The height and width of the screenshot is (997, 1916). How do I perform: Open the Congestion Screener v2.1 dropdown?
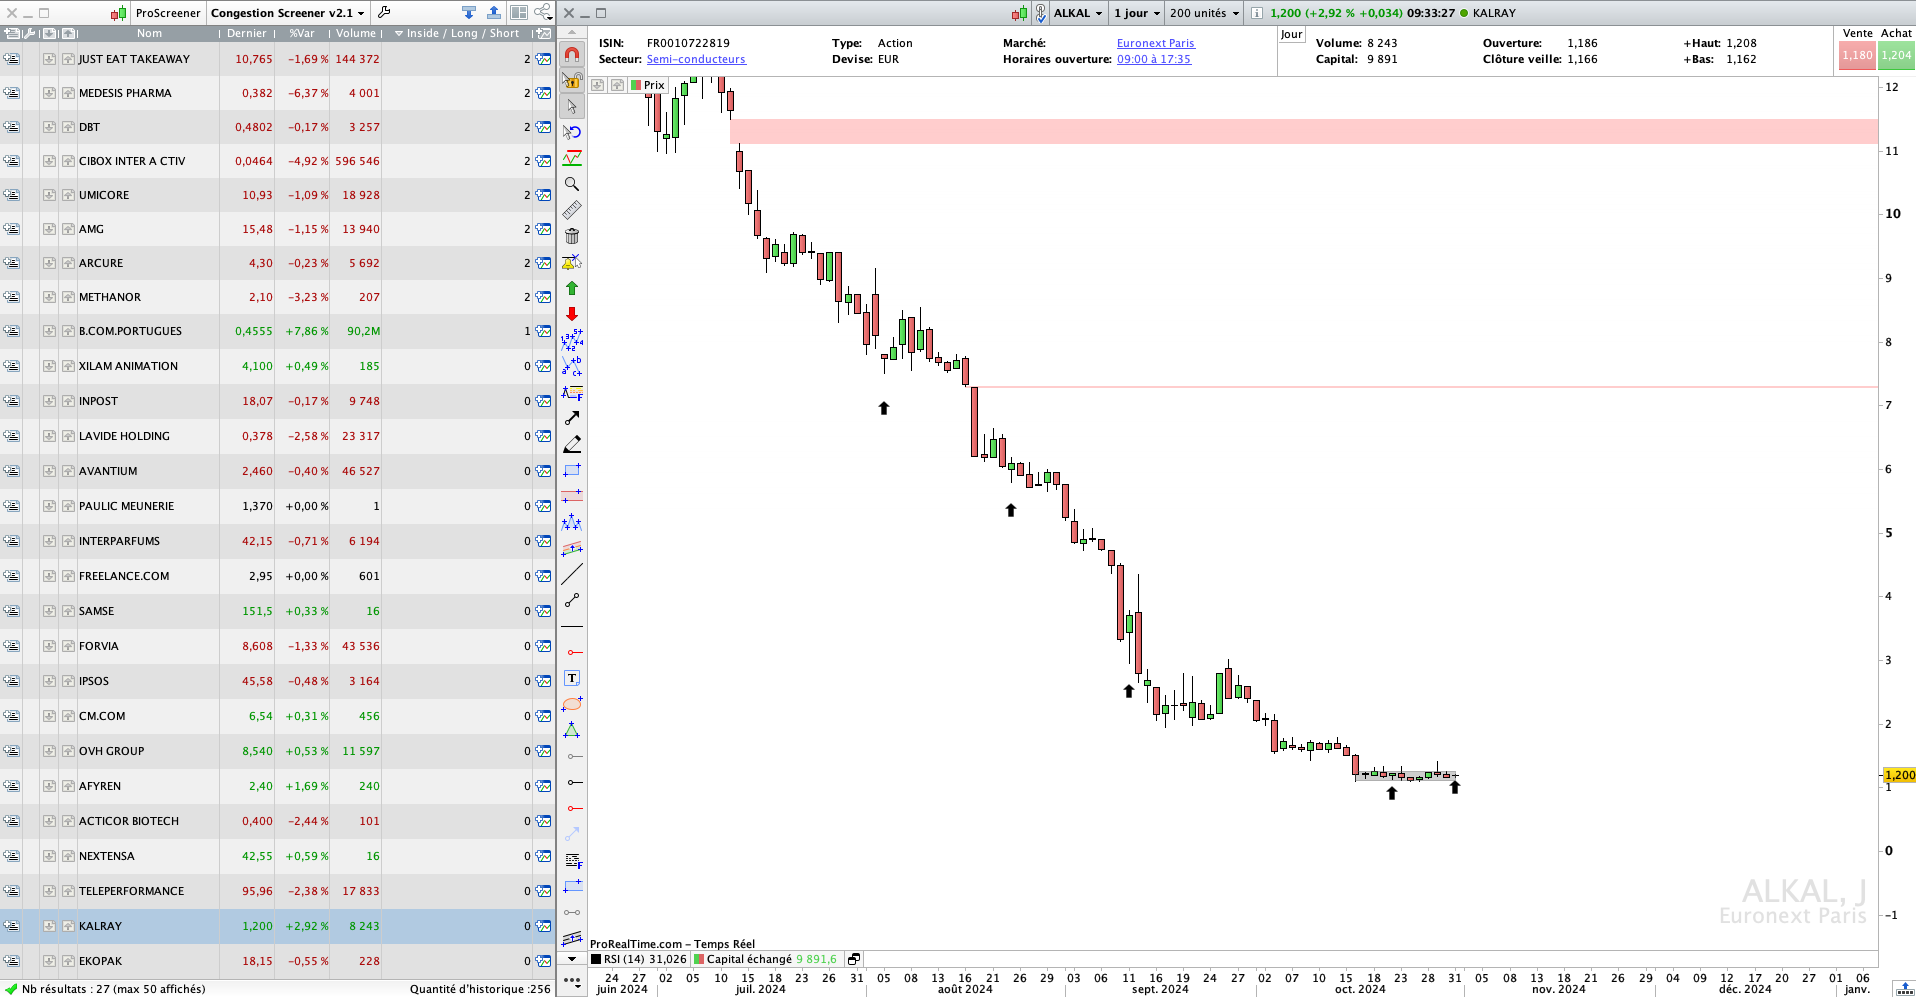point(288,13)
